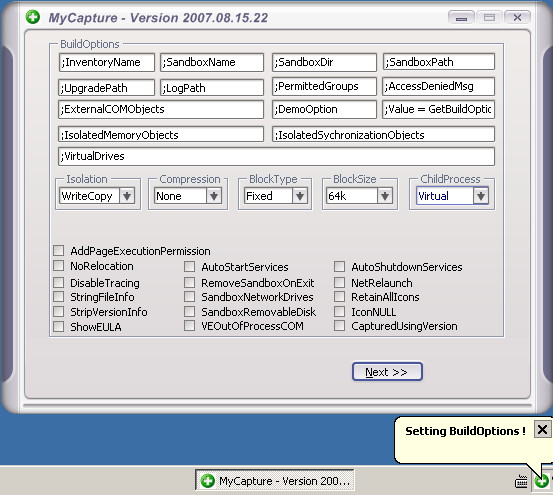Close the MyCapture window

[517, 17]
